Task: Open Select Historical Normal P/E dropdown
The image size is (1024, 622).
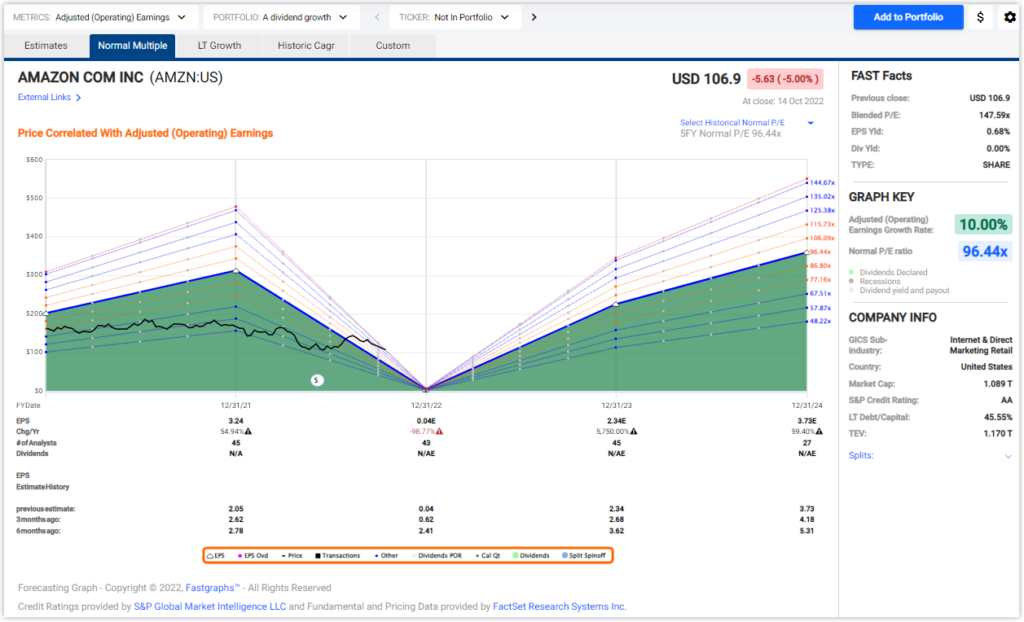Action: (x=746, y=123)
